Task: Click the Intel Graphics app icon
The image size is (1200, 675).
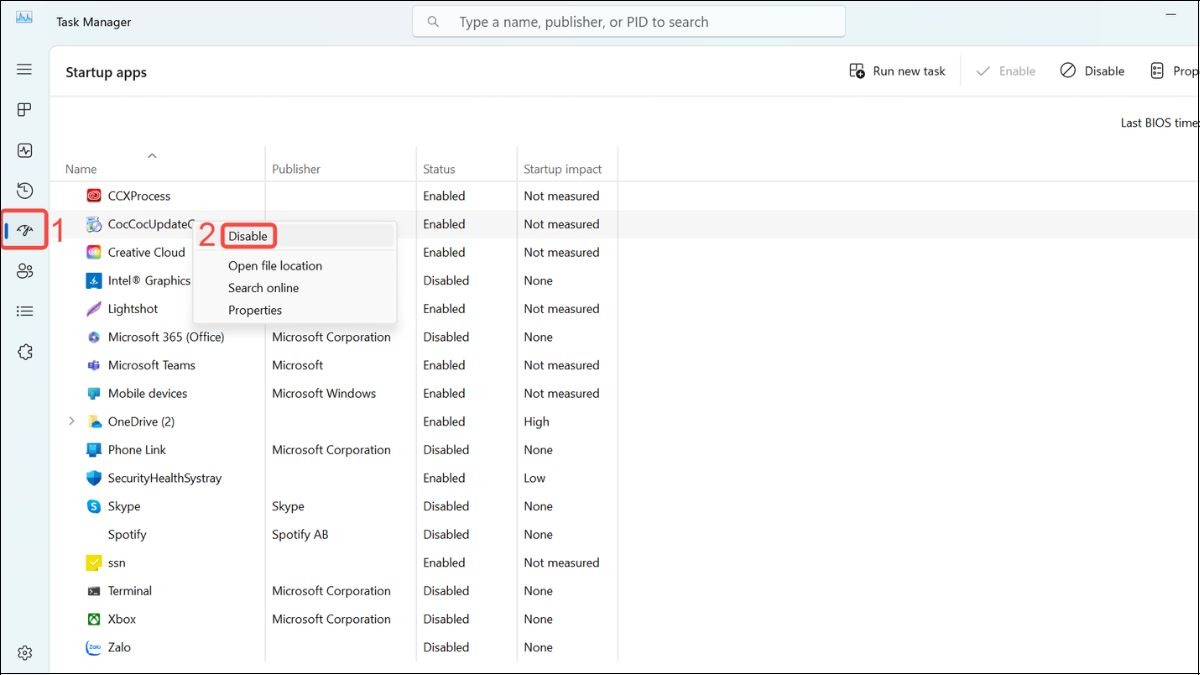Action: pos(94,281)
